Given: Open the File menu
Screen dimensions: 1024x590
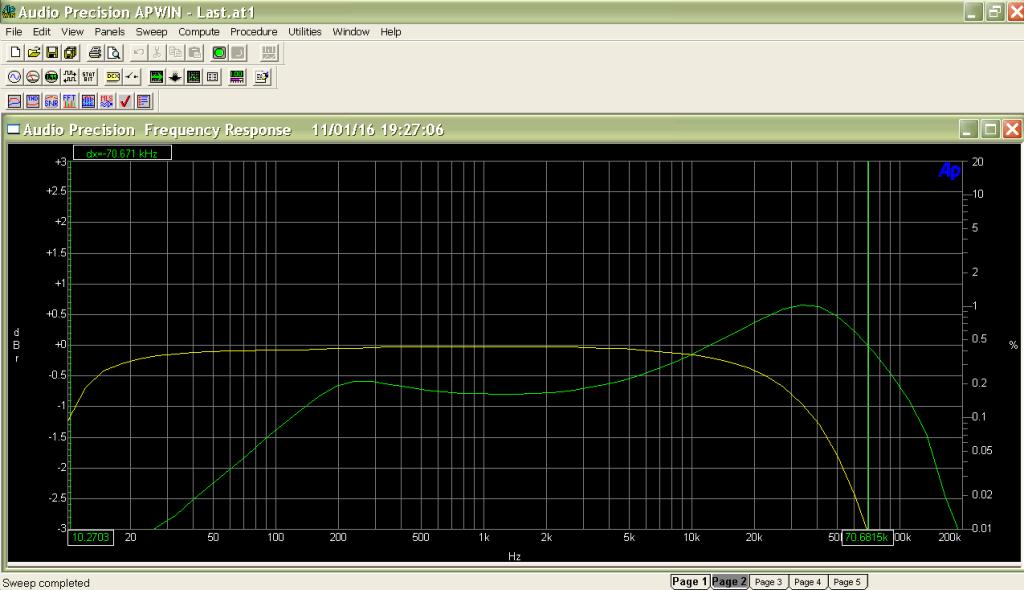Looking at the screenshot, I should point(14,31).
